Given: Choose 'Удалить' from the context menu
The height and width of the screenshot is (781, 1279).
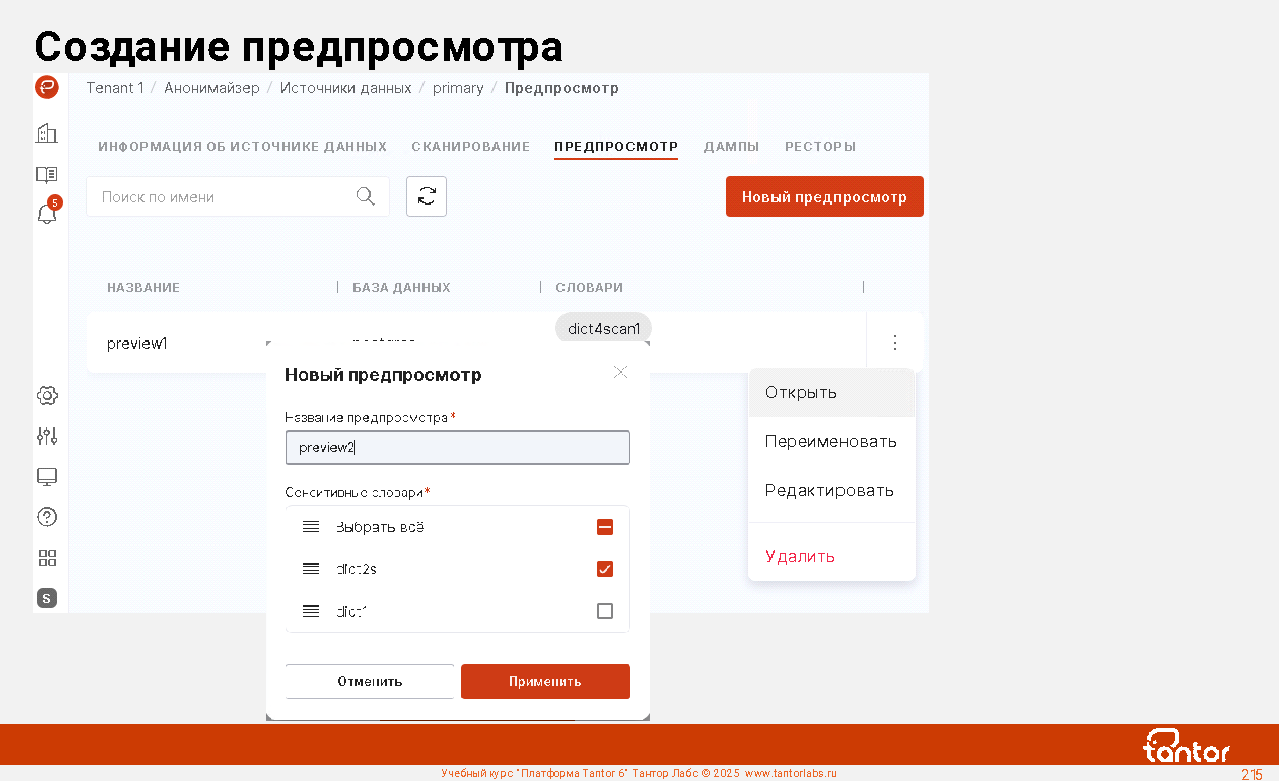Looking at the screenshot, I should pos(800,556).
